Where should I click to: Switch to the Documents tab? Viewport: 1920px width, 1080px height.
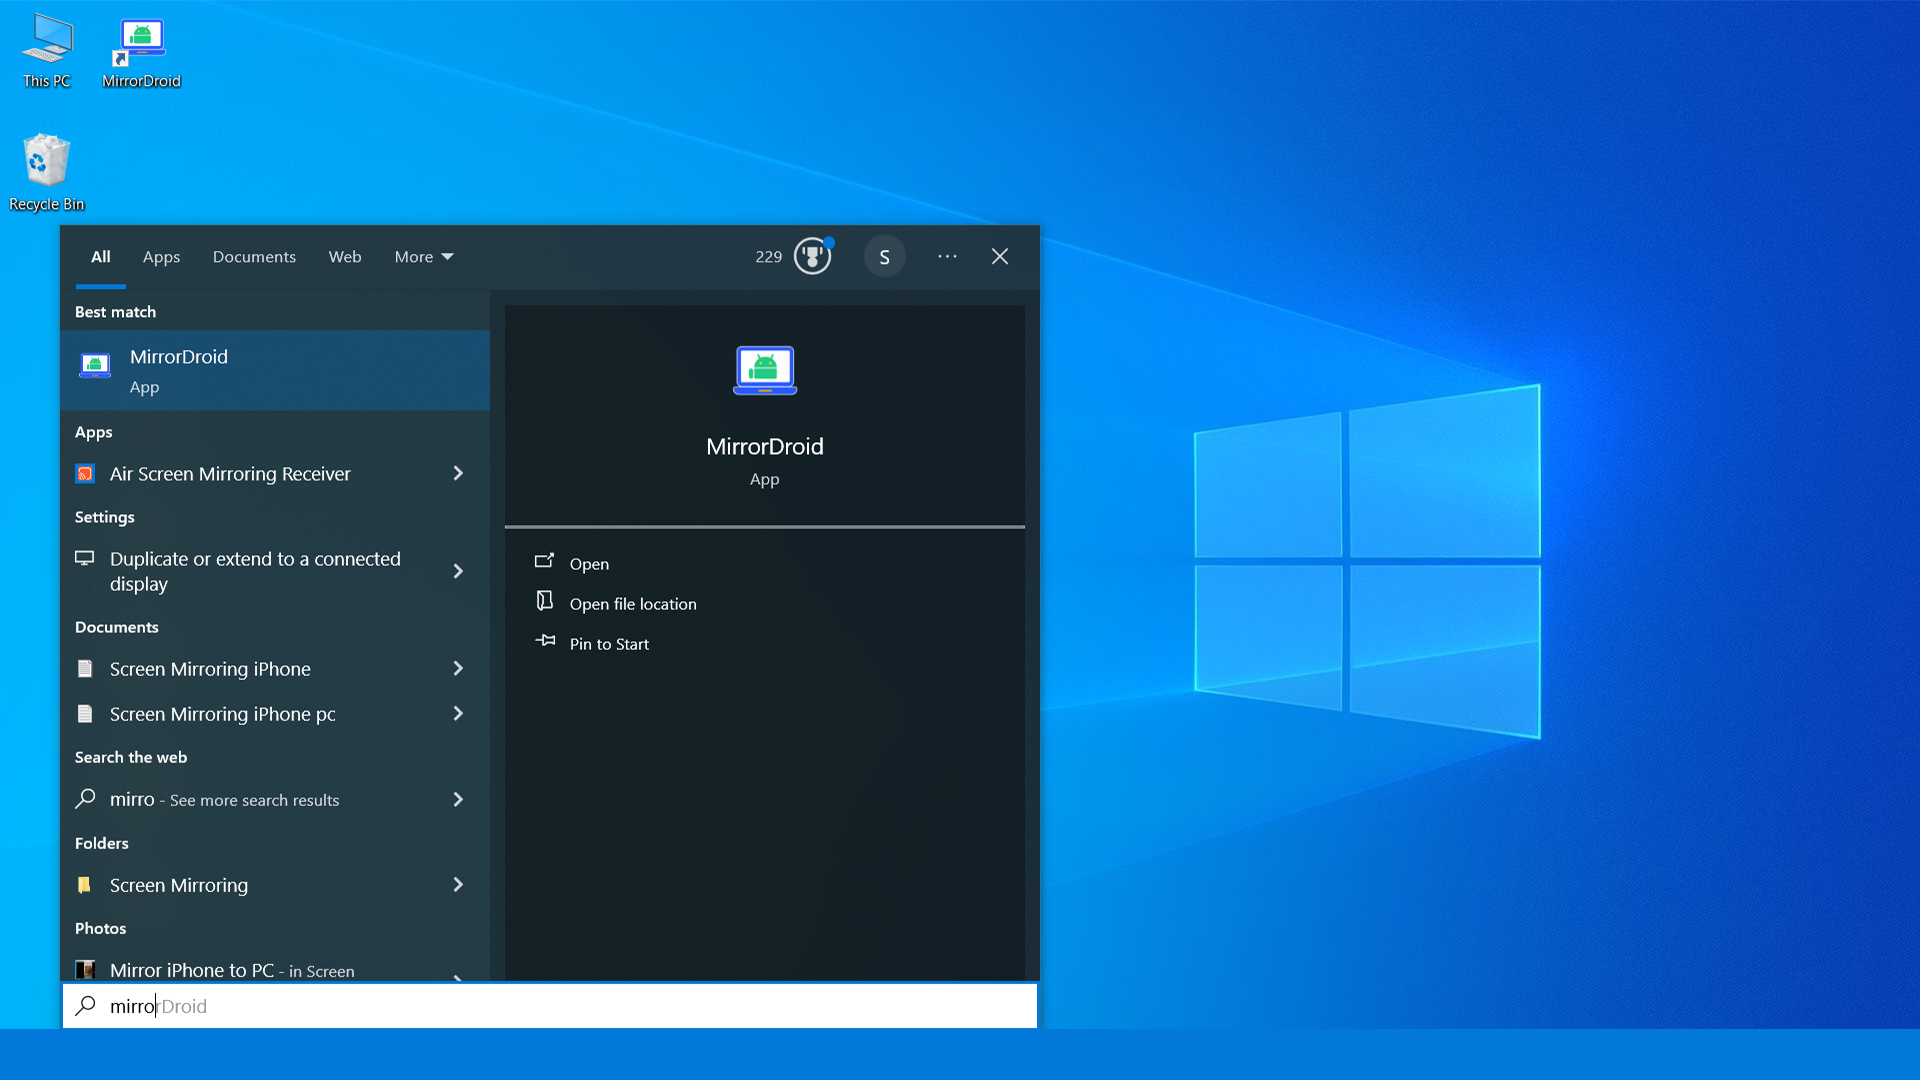pos(254,257)
